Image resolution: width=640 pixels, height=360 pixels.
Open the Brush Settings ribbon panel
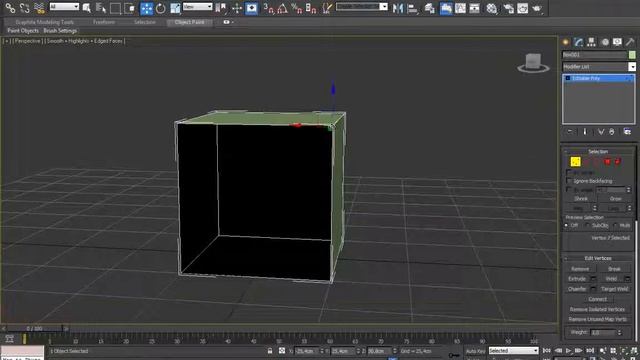click(x=60, y=31)
